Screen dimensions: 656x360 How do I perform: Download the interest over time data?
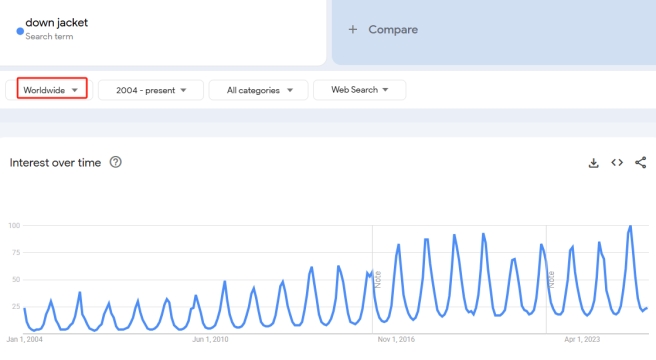593,163
